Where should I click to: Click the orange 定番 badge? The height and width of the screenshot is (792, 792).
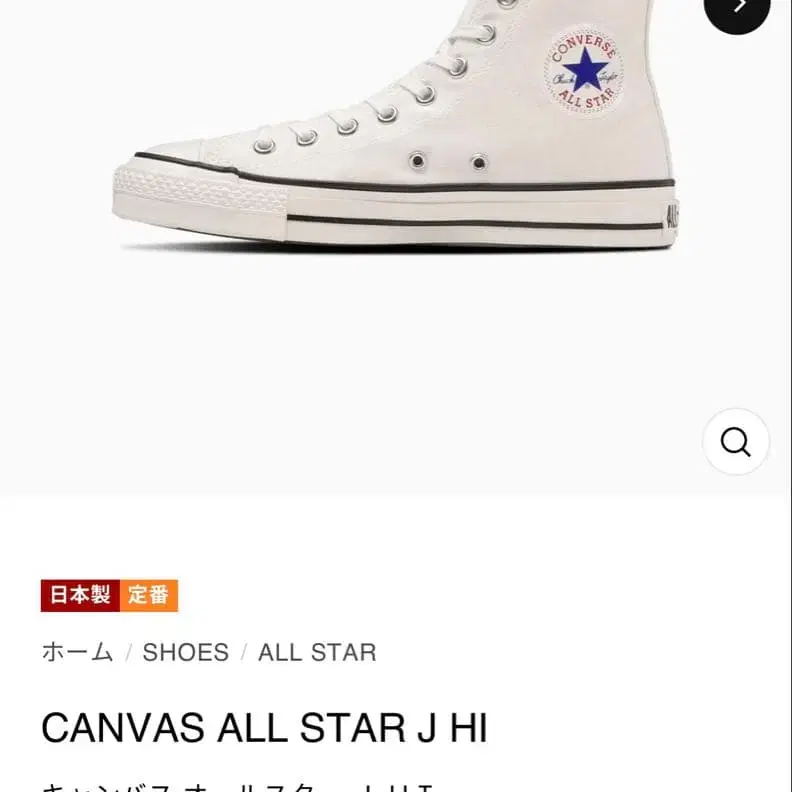tap(148, 595)
